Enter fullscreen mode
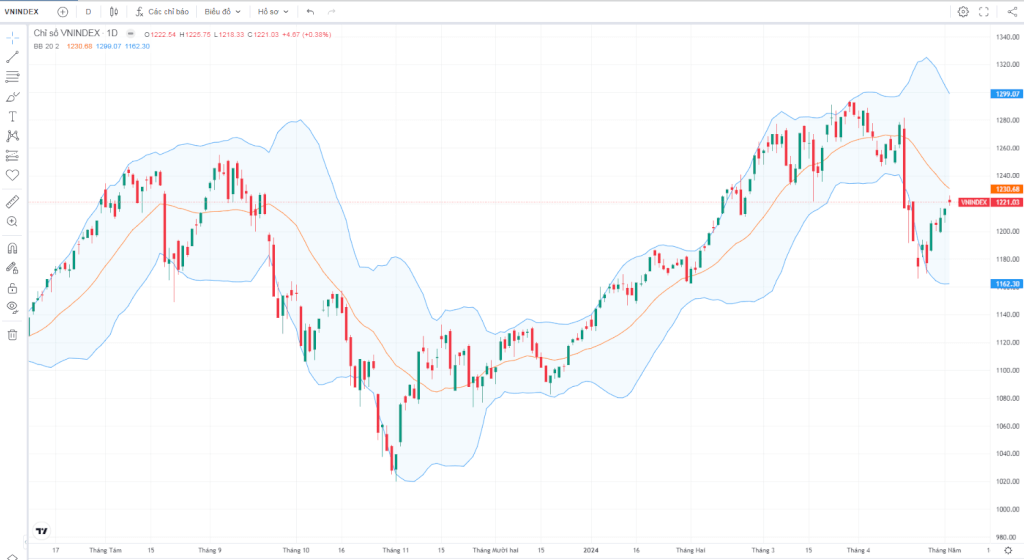Screen dimensions: 1024x560 coord(984,12)
